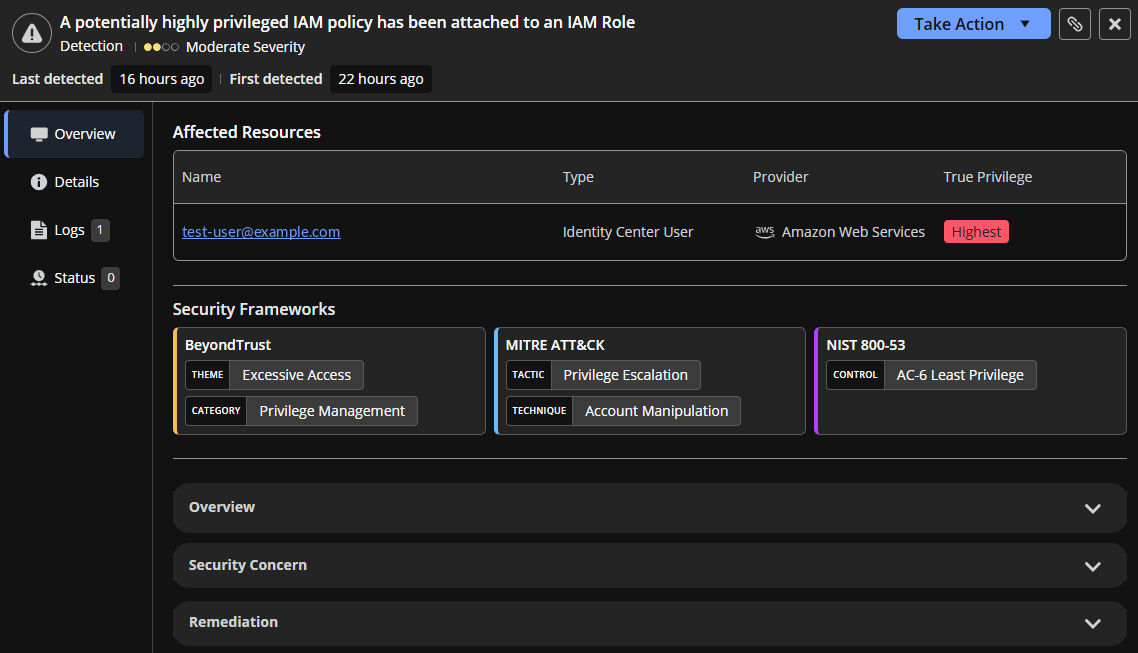The image size is (1138, 653).
Task: Click the IAM policy detection title
Action: (348, 22)
